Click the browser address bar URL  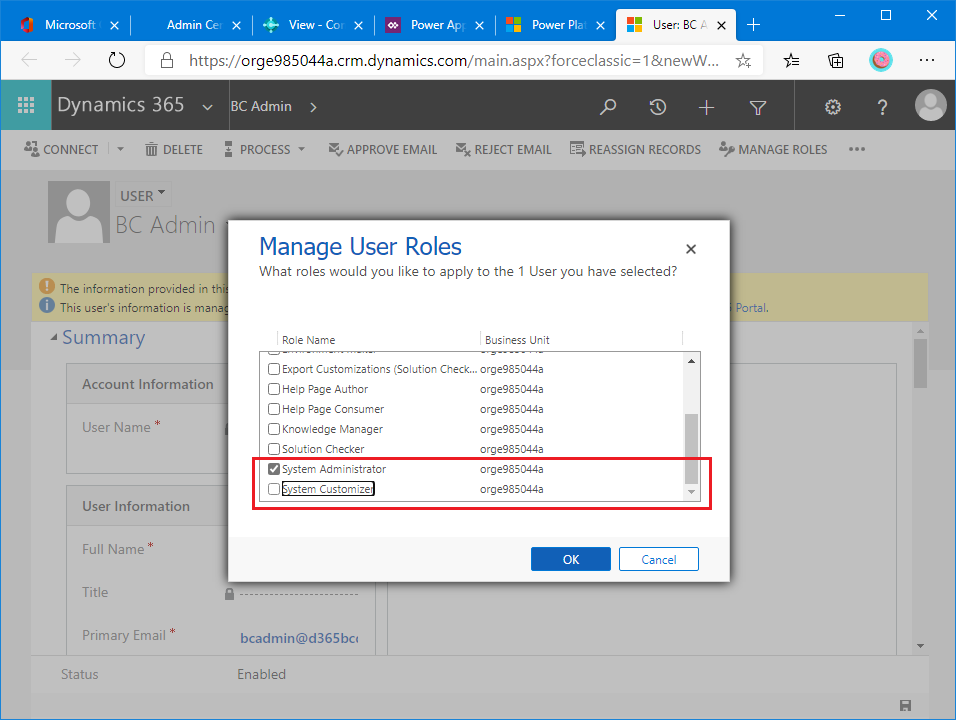(454, 60)
